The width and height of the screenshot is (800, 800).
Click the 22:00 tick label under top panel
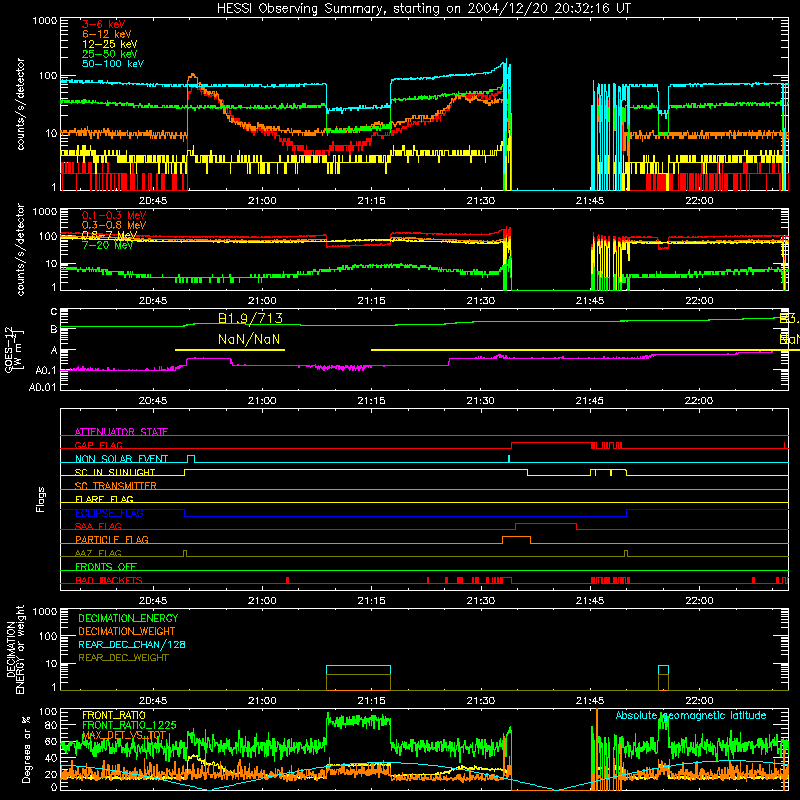(x=699, y=201)
